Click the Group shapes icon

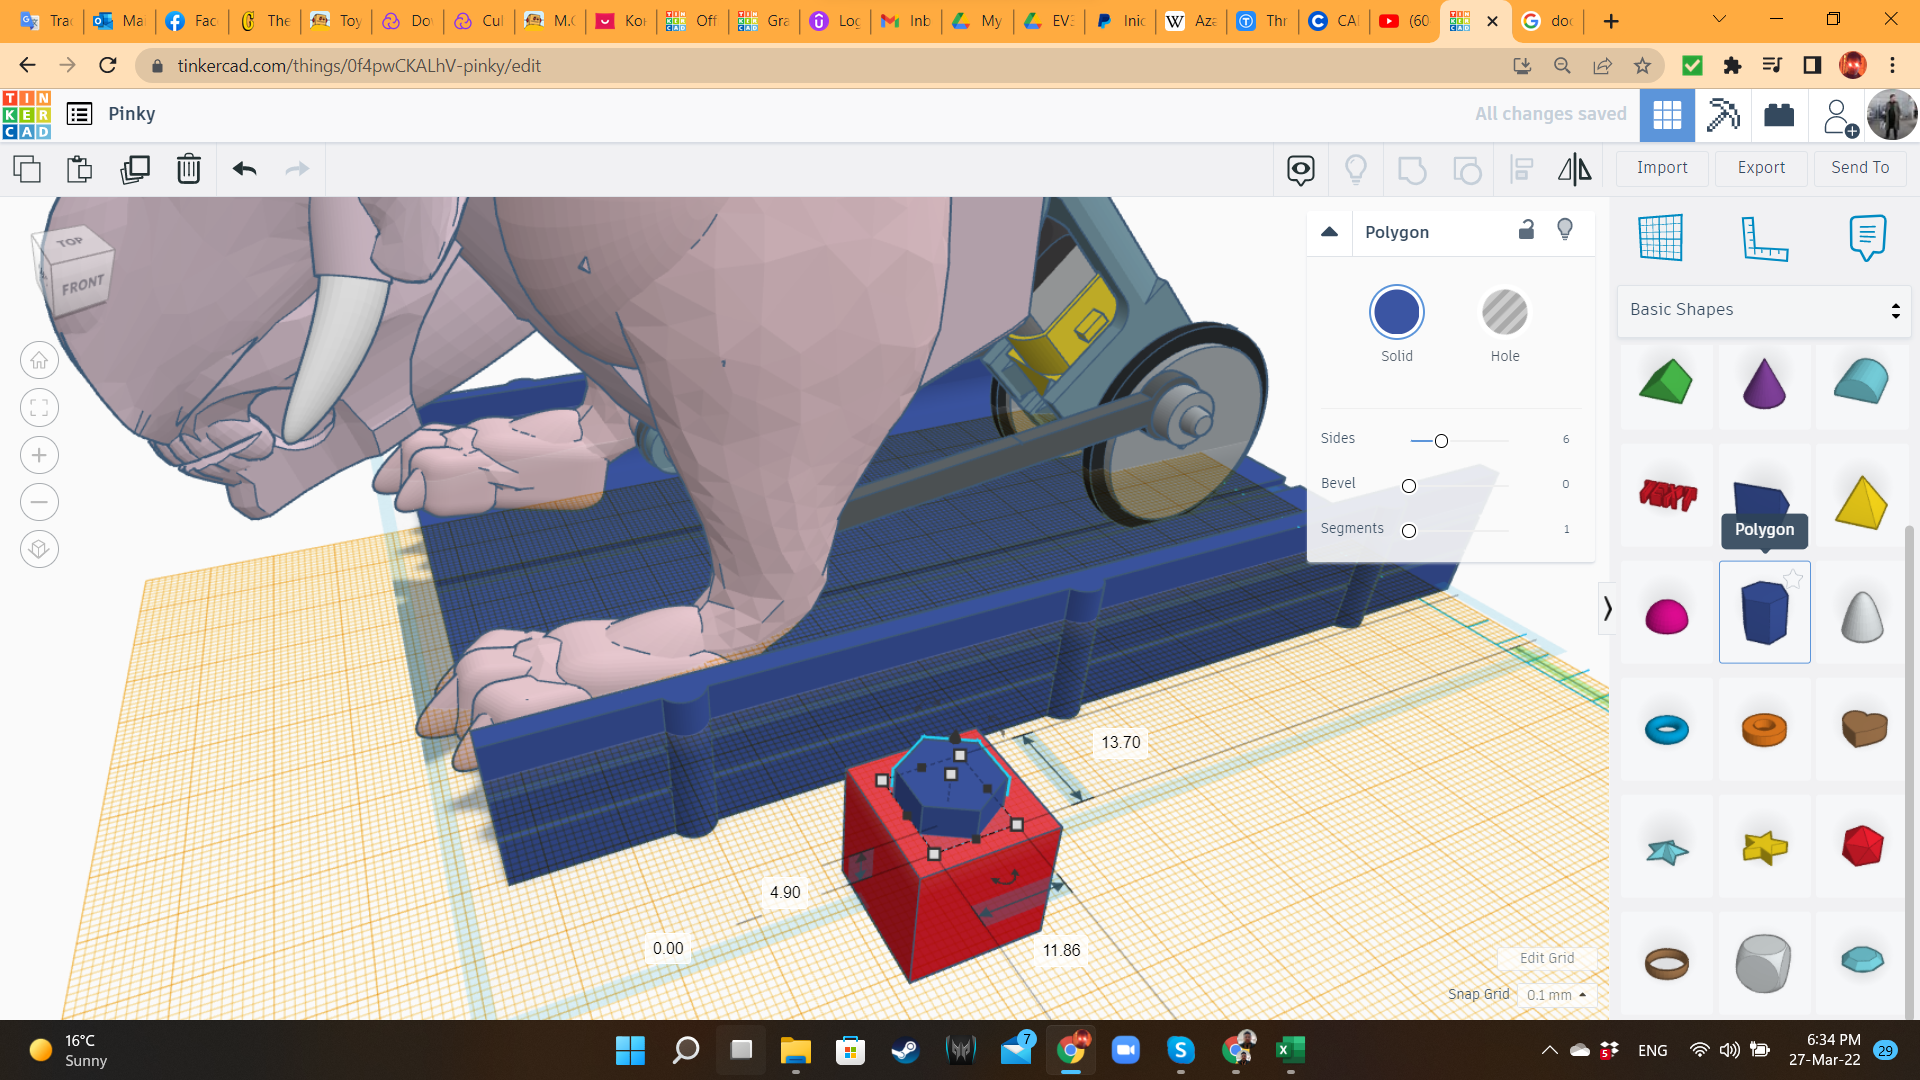(x=1411, y=170)
